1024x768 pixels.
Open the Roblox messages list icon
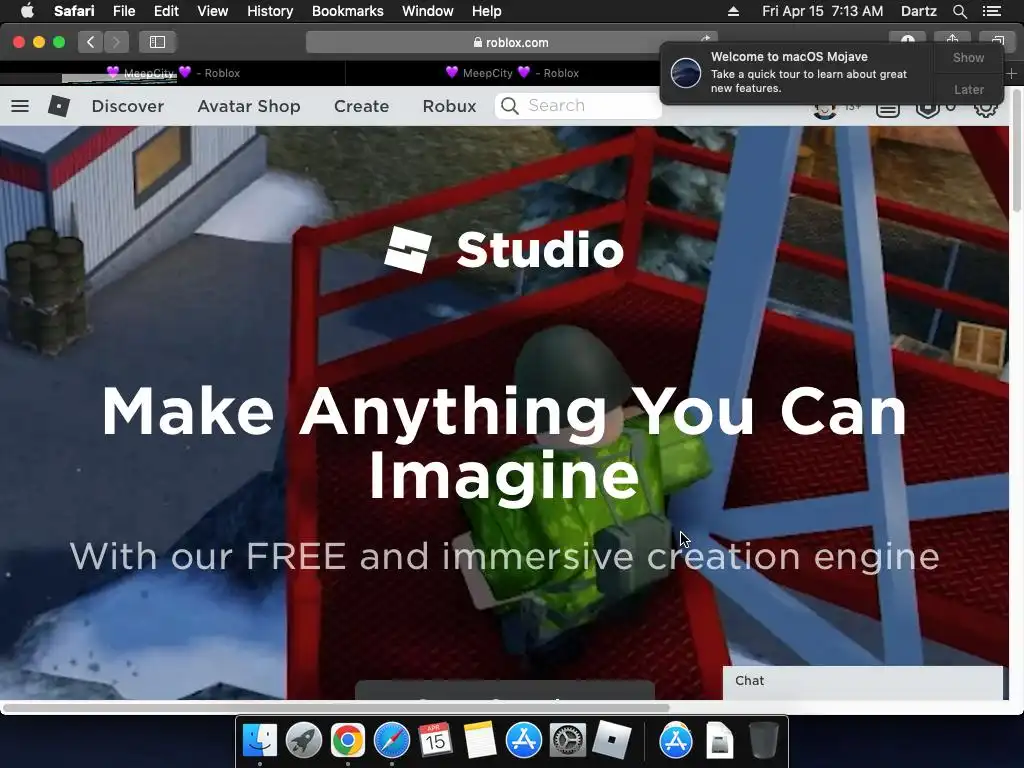coord(887,110)
